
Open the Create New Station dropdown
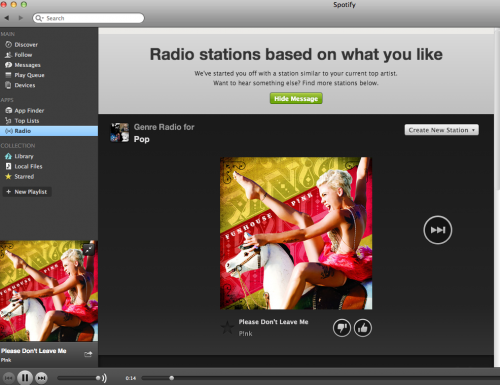pyautogui.click(x=441, y=130)
